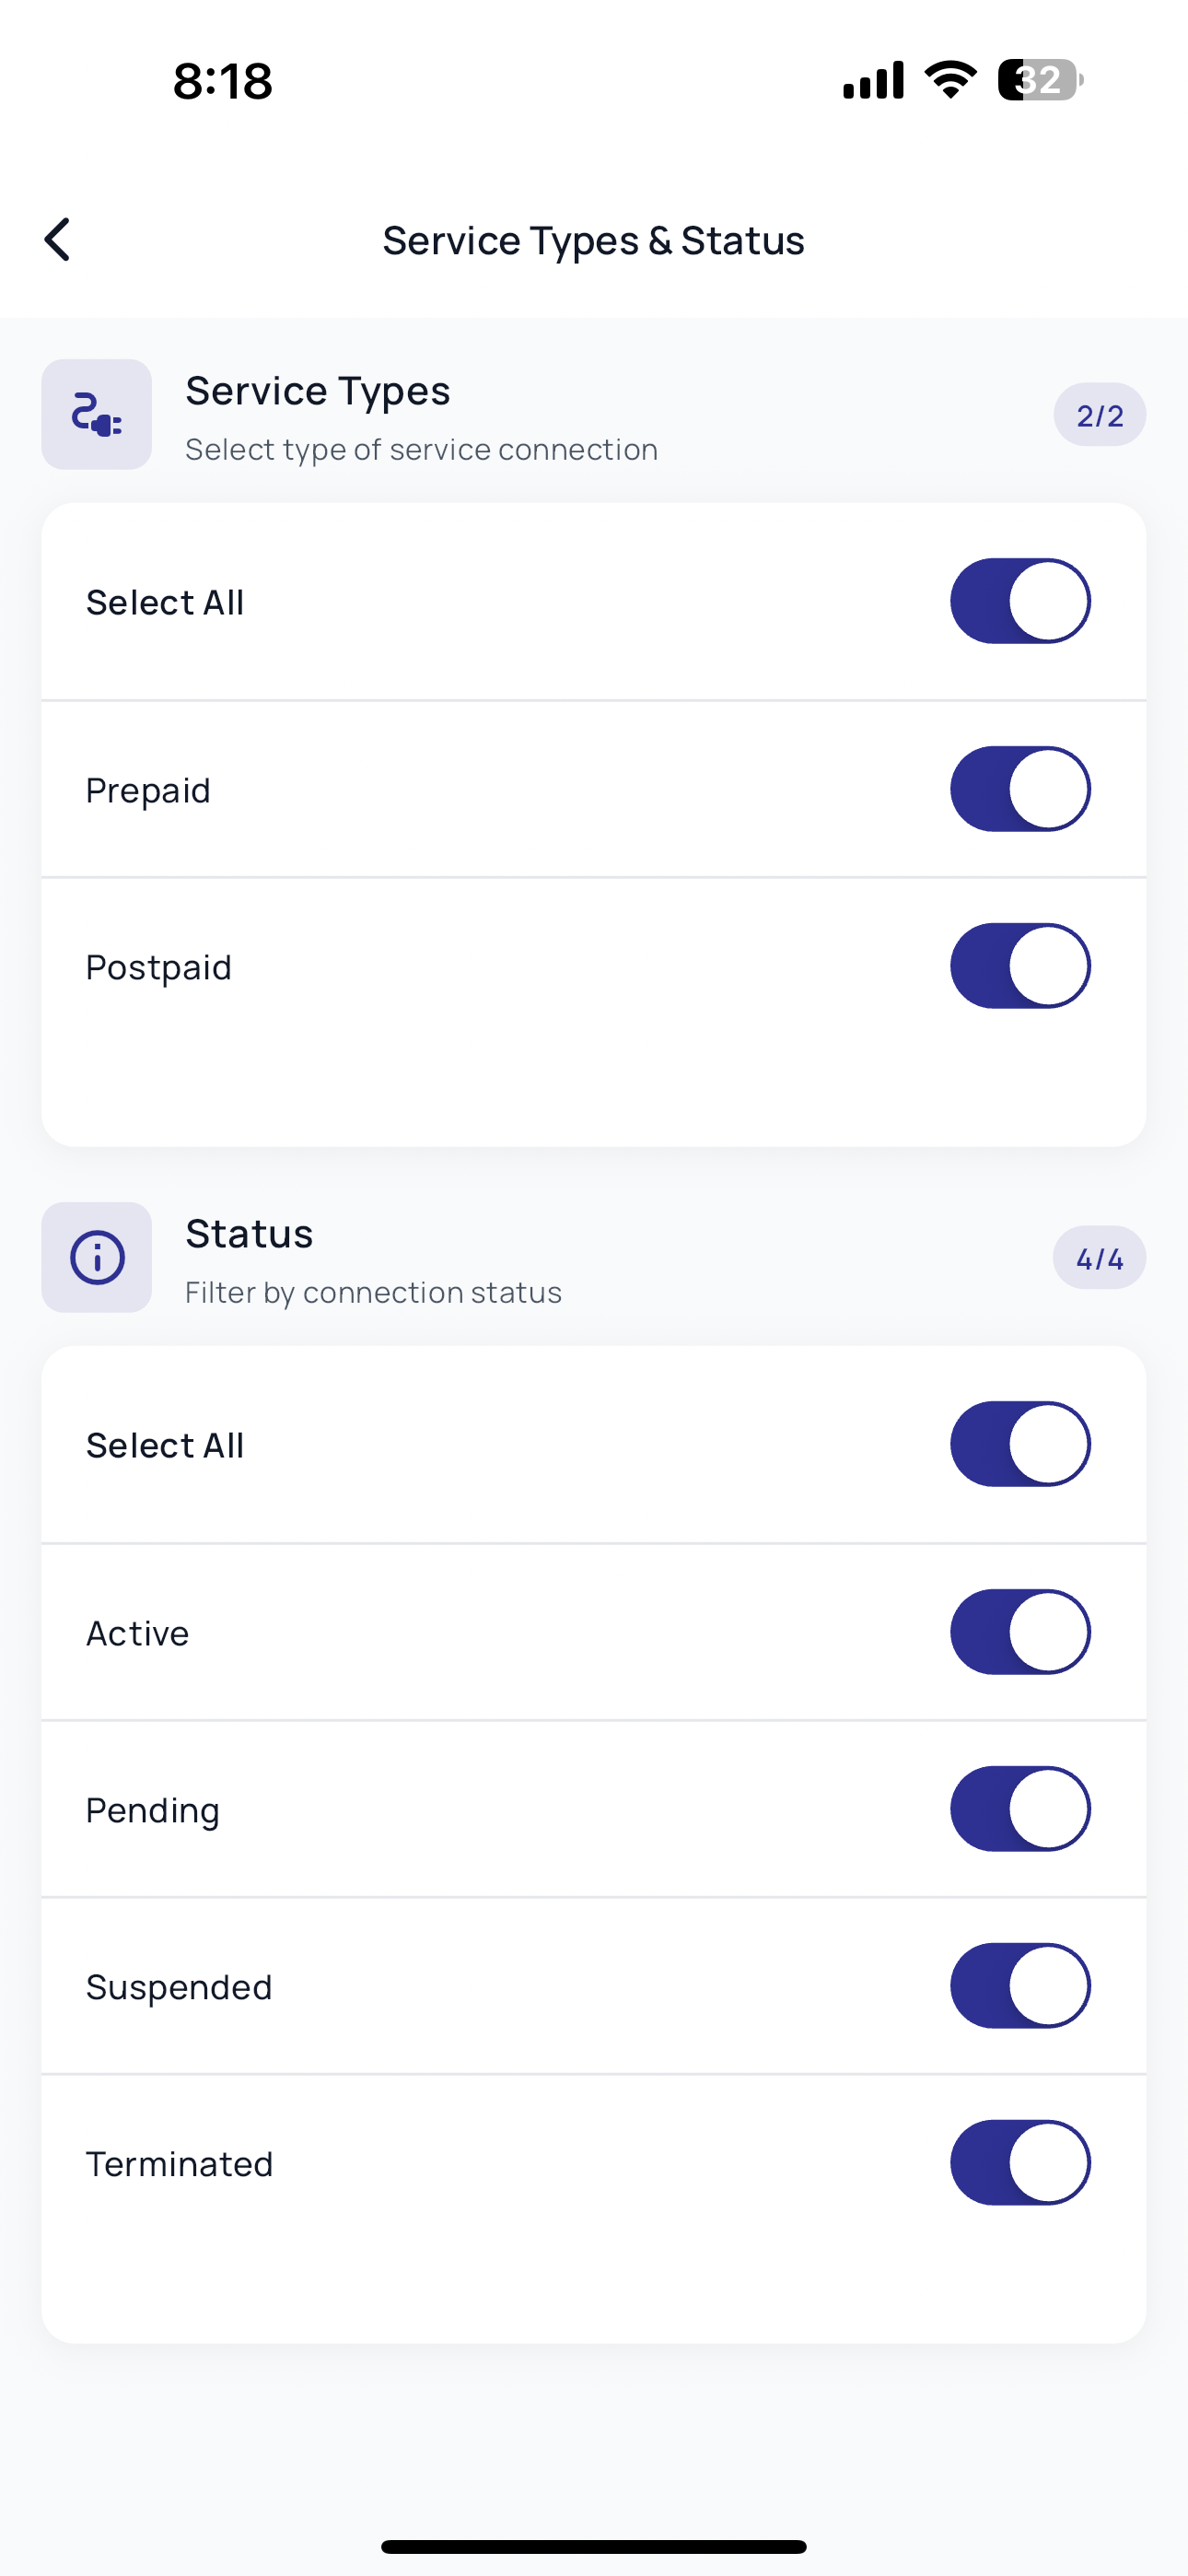This screenshot has width=1188, height=2576.
Task: Toggle Select All for Service Types
Action: pos(1020,601)
